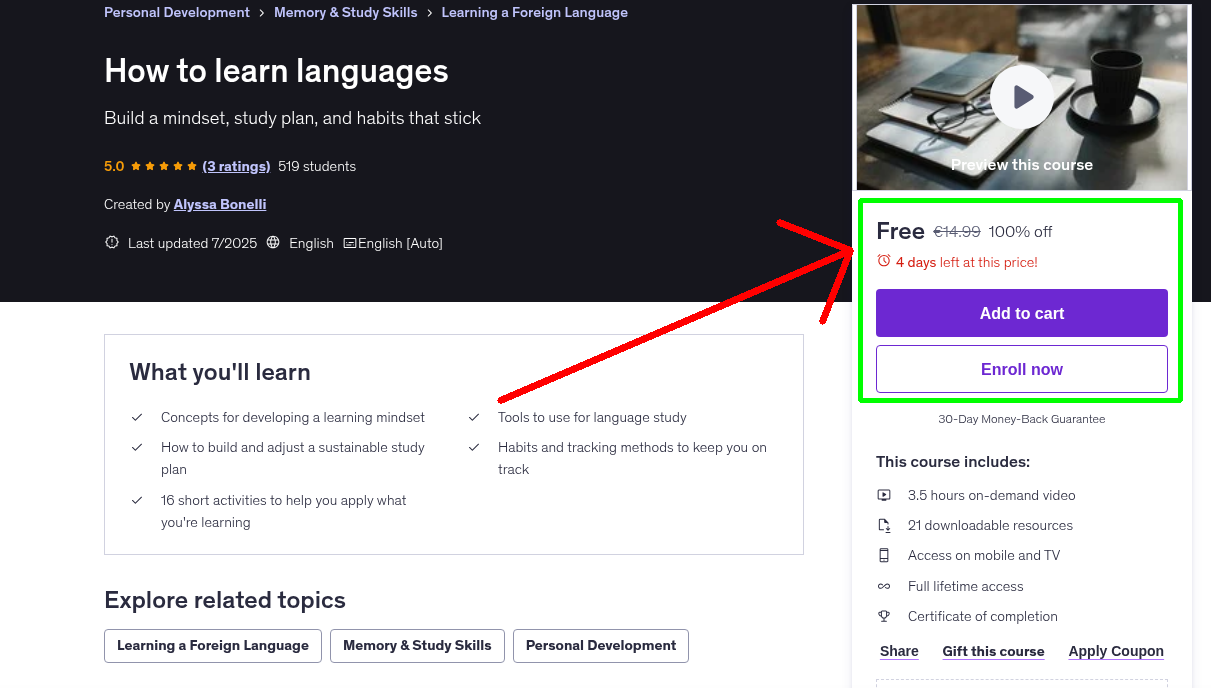Click the on-demand video icon

click(x=884, y=495)
